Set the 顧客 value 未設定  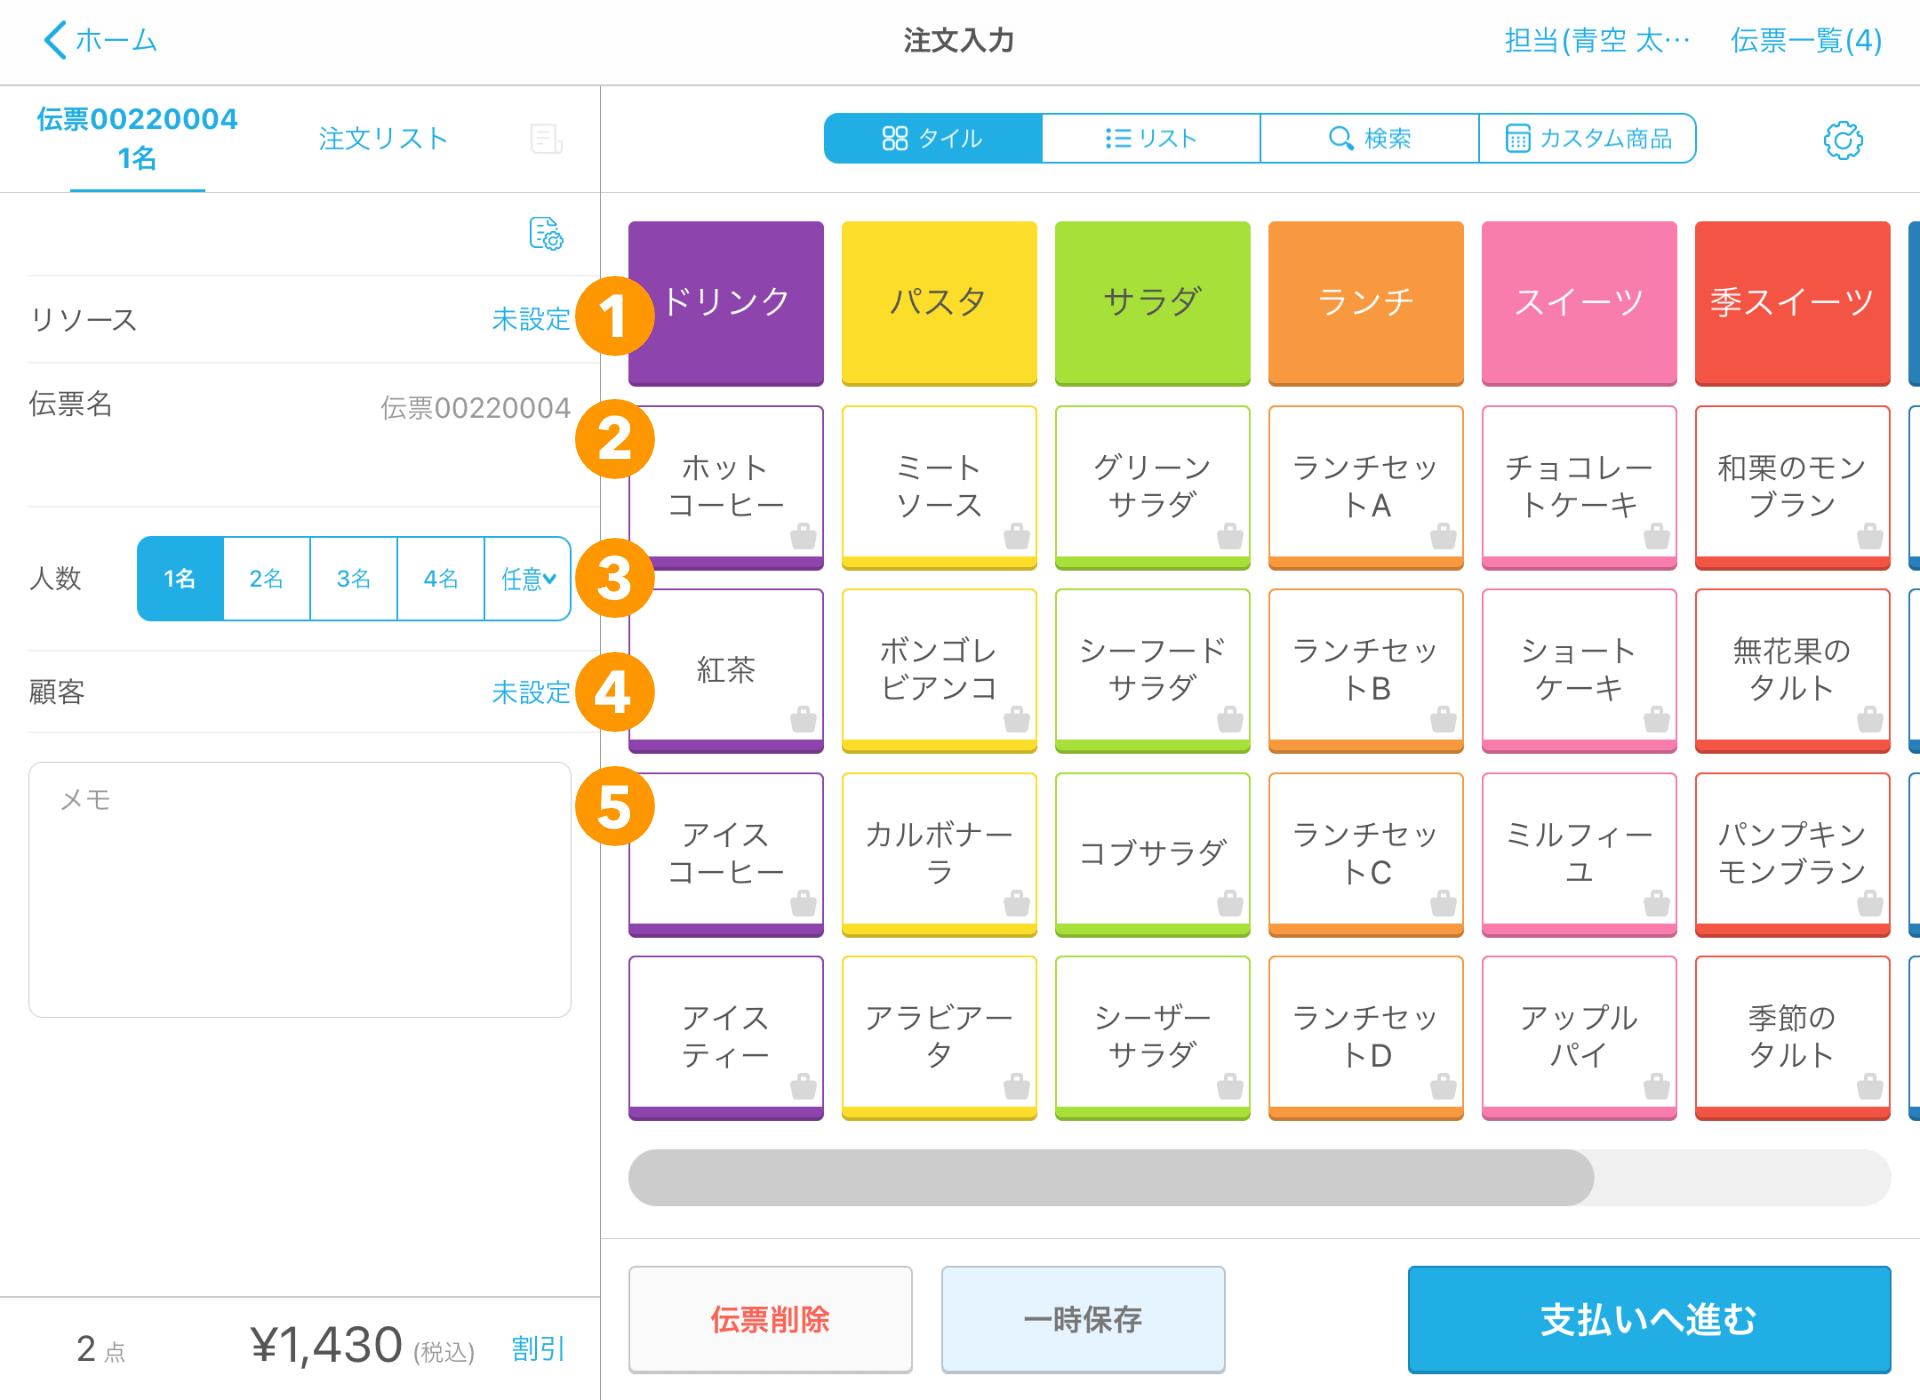pos(530,692)
